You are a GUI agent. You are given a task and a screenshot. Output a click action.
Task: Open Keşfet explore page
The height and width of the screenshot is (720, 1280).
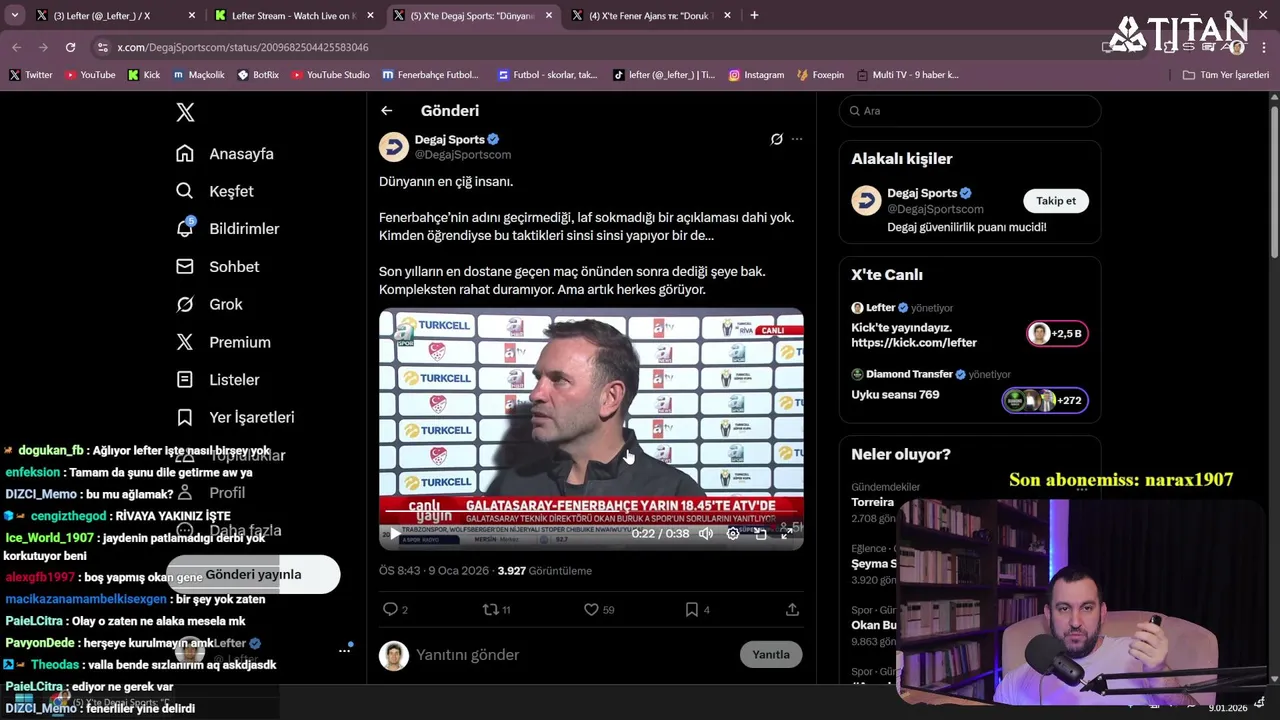(x=215, y=191)
